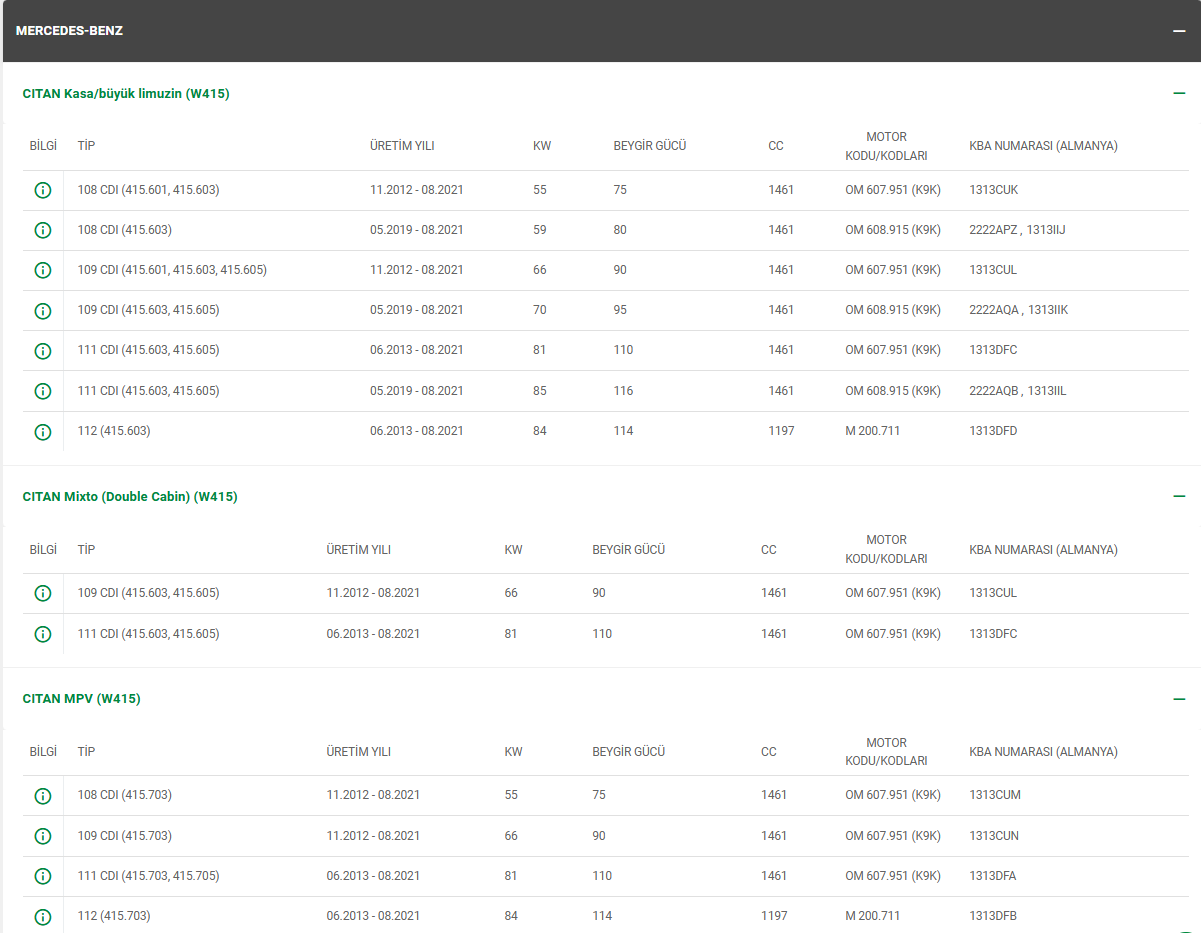Image resolution: width=1201 pixels, height=933 pixels.
Task: Click the CITAN MPV (W415) heading
Action: coord(81,699)
